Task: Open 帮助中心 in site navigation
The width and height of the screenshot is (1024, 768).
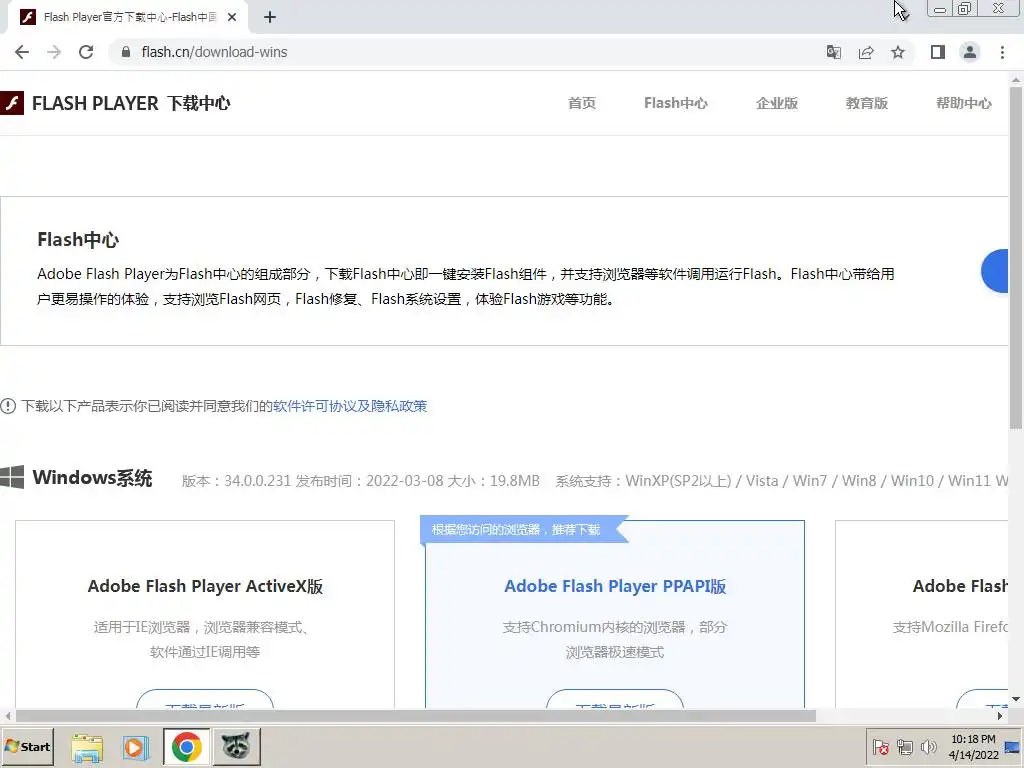Action: coord(964,103)
